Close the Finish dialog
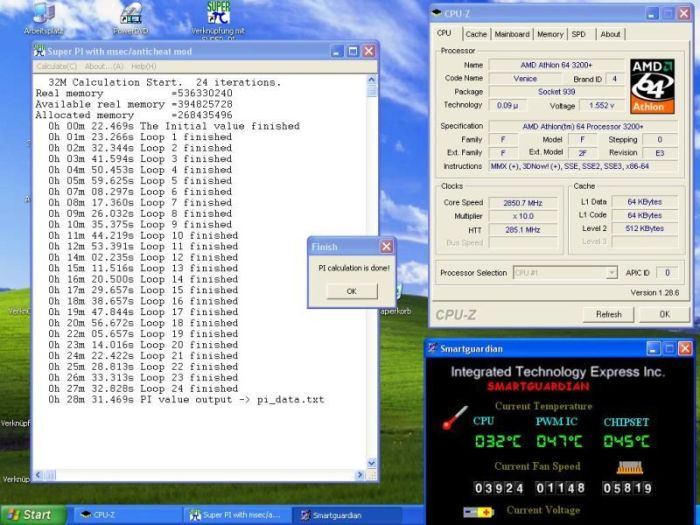 [387, 246]
